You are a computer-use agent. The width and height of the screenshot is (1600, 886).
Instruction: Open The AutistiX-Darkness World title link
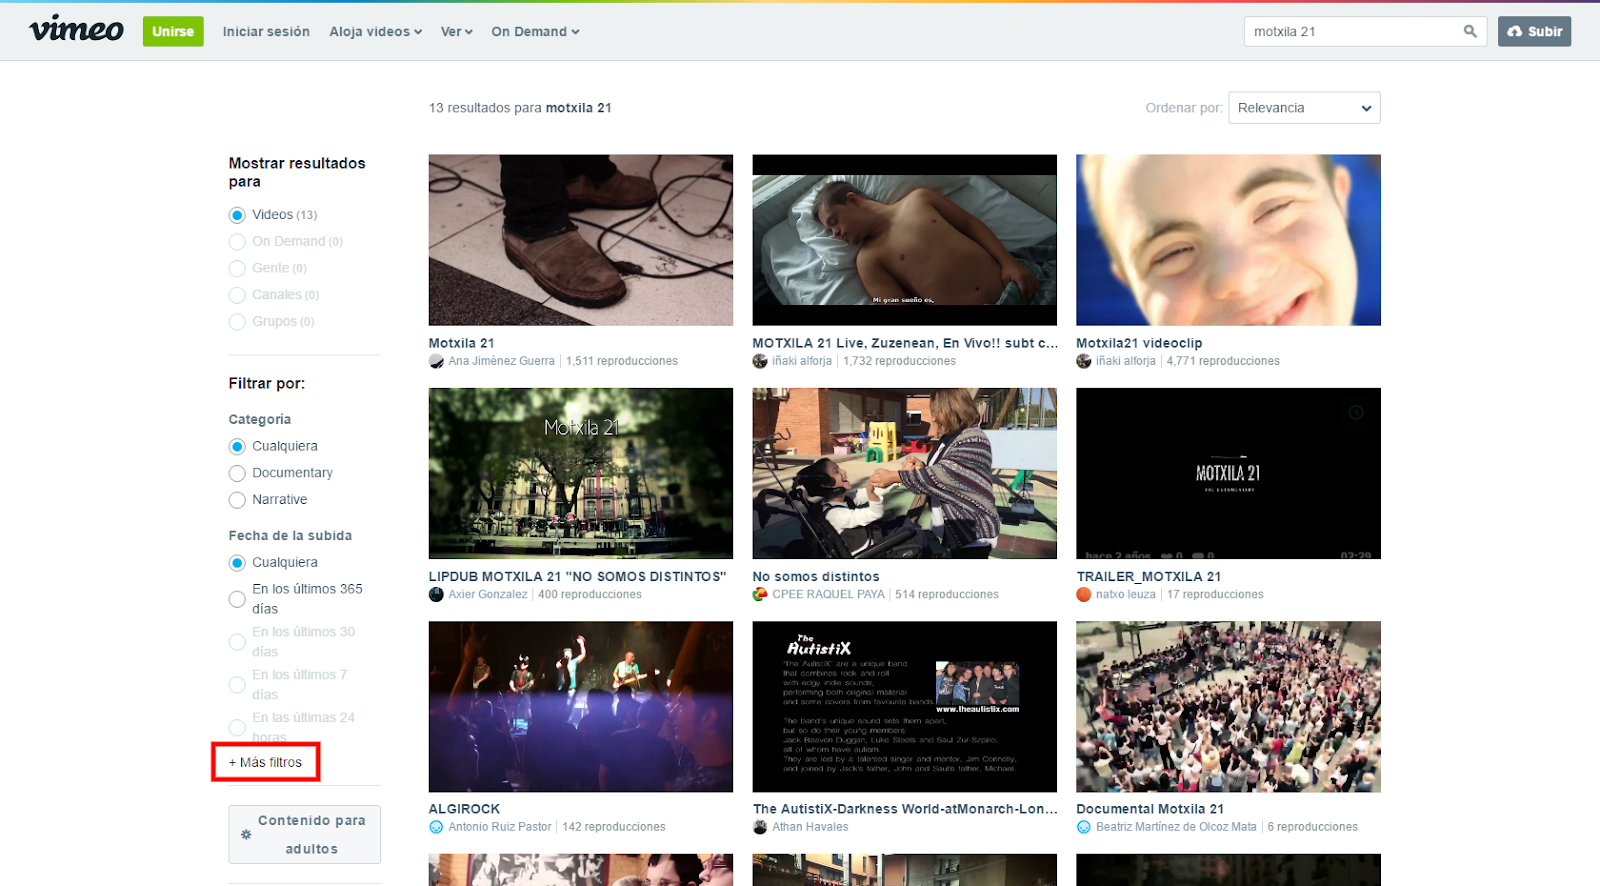[x=905, y=809]
